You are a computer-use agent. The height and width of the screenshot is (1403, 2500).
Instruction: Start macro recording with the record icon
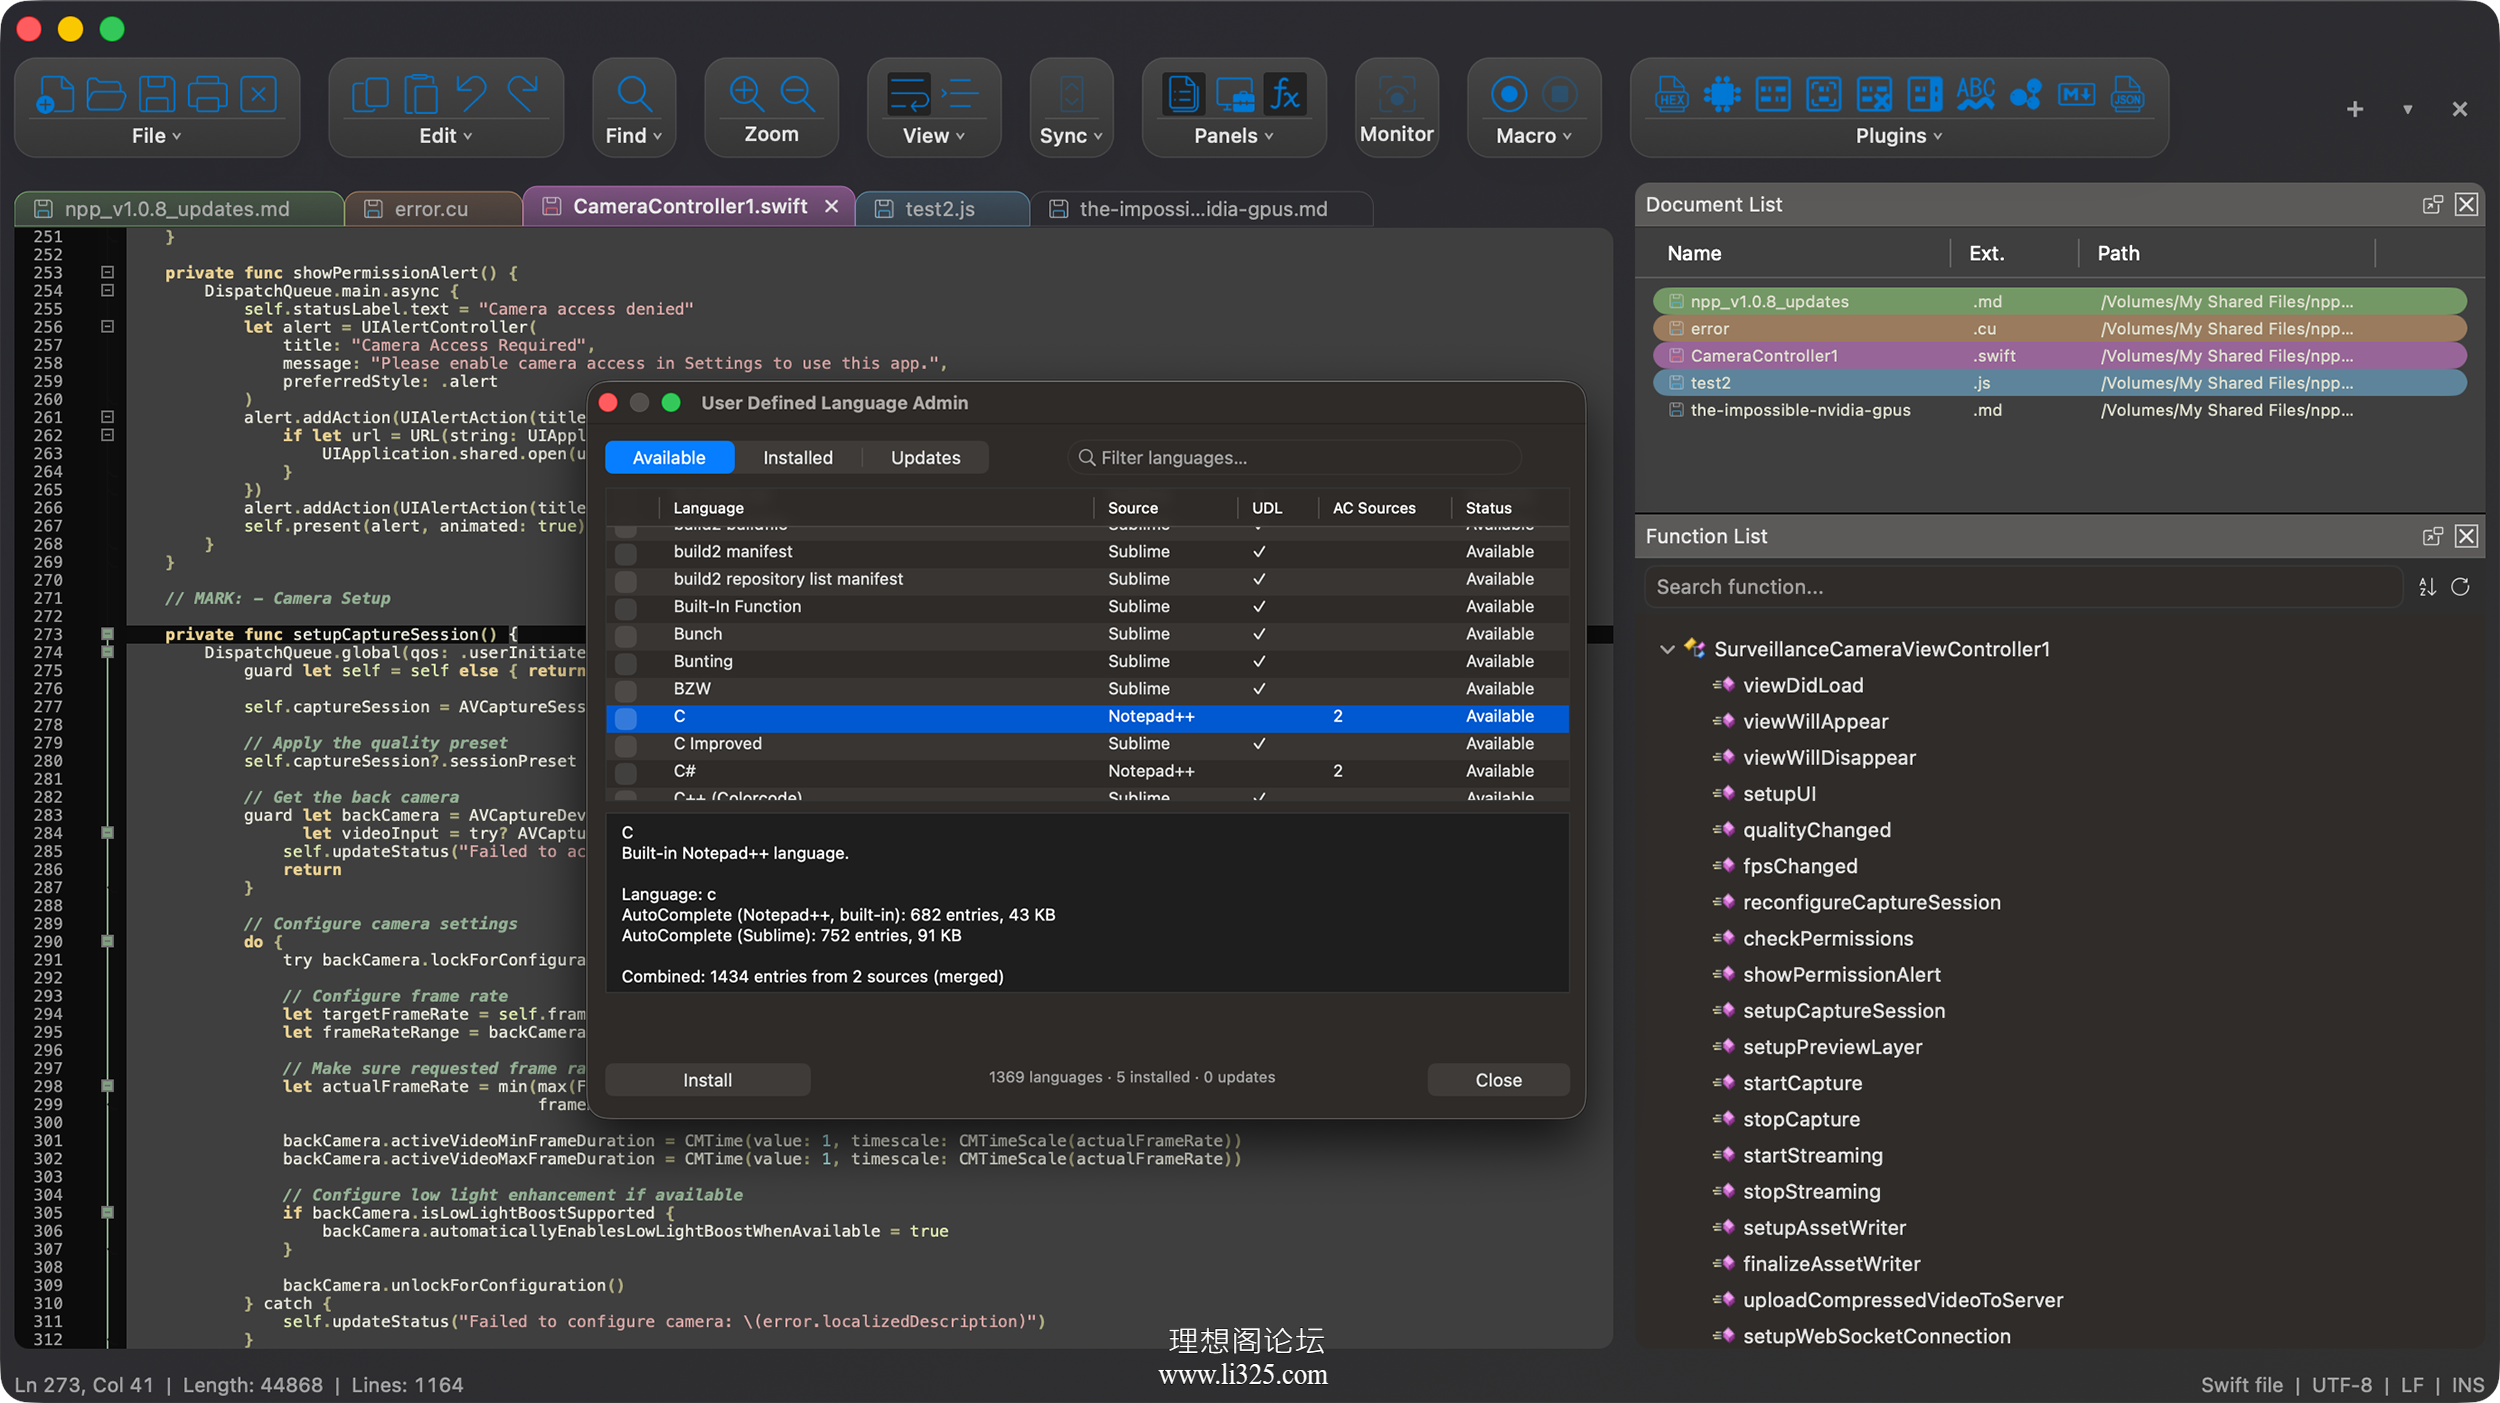[1509, 95]
